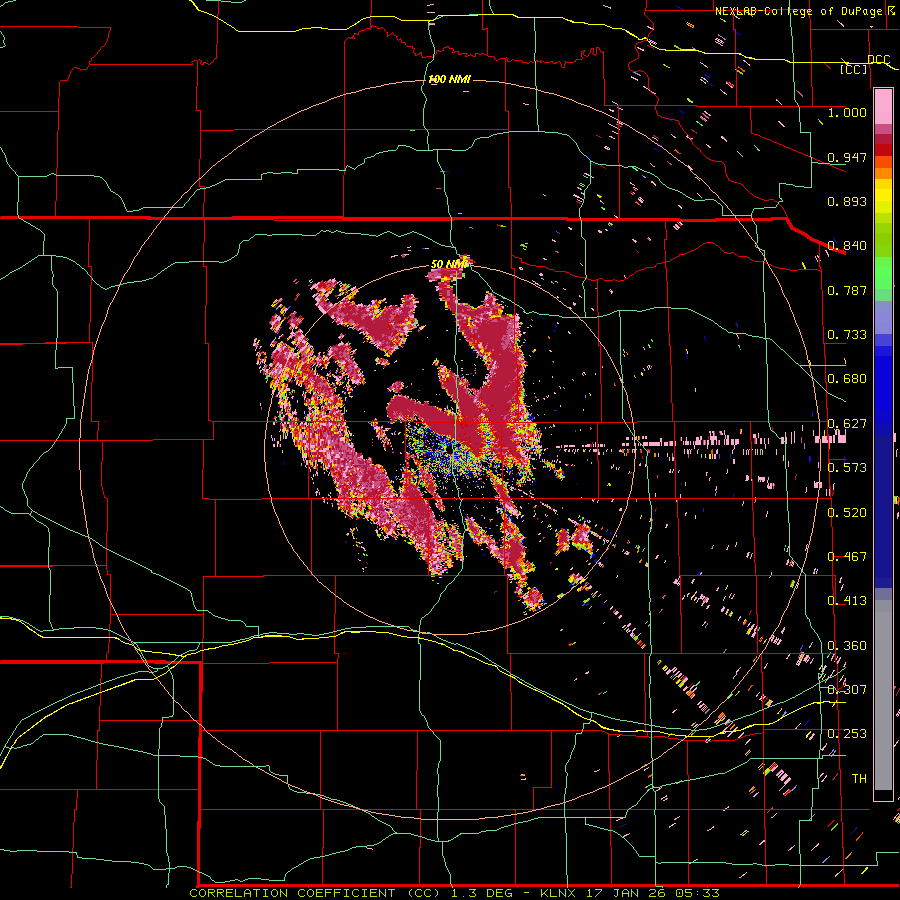Click the TH label at scale bottom

click(x=859, y=779)
